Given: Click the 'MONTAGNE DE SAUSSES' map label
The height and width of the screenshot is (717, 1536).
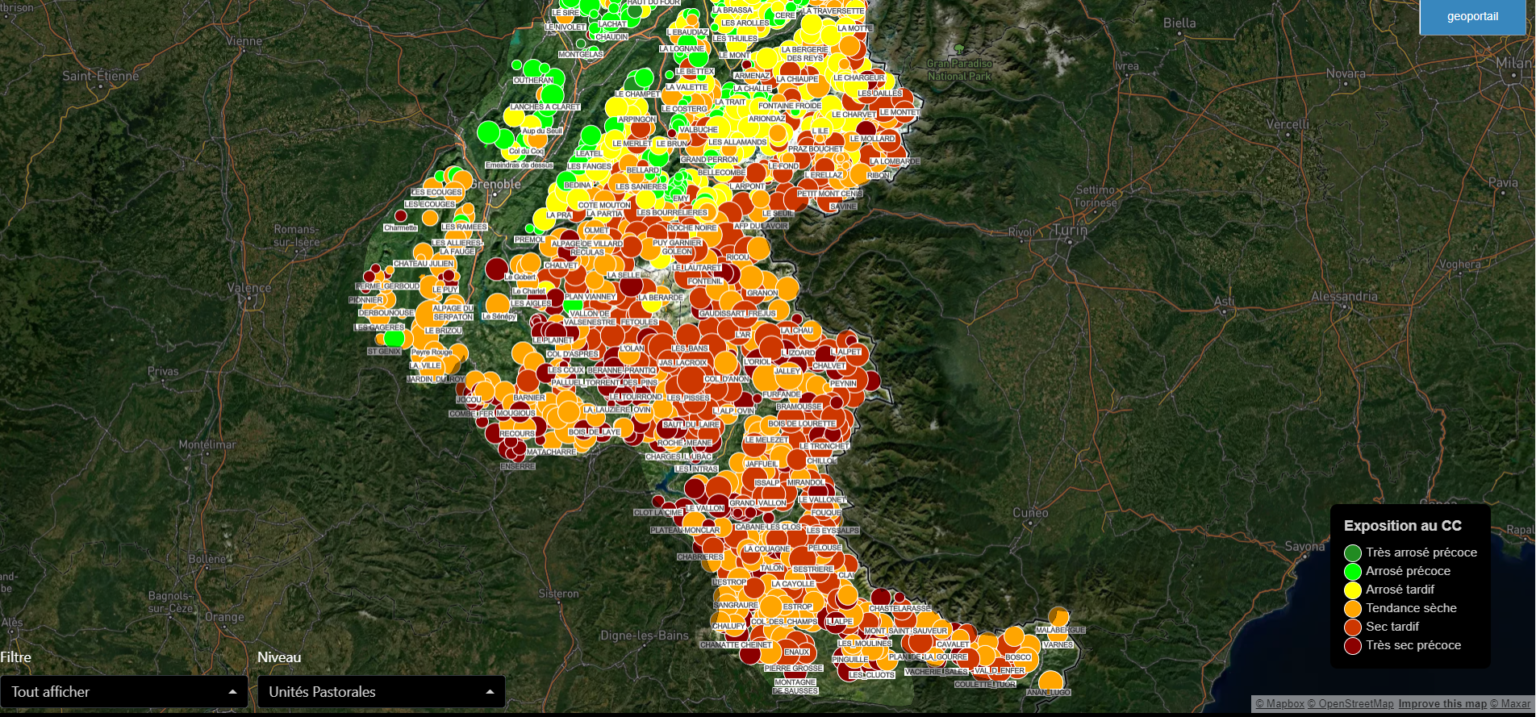Looking at the screenshot, I should click(x=796, y=686).
